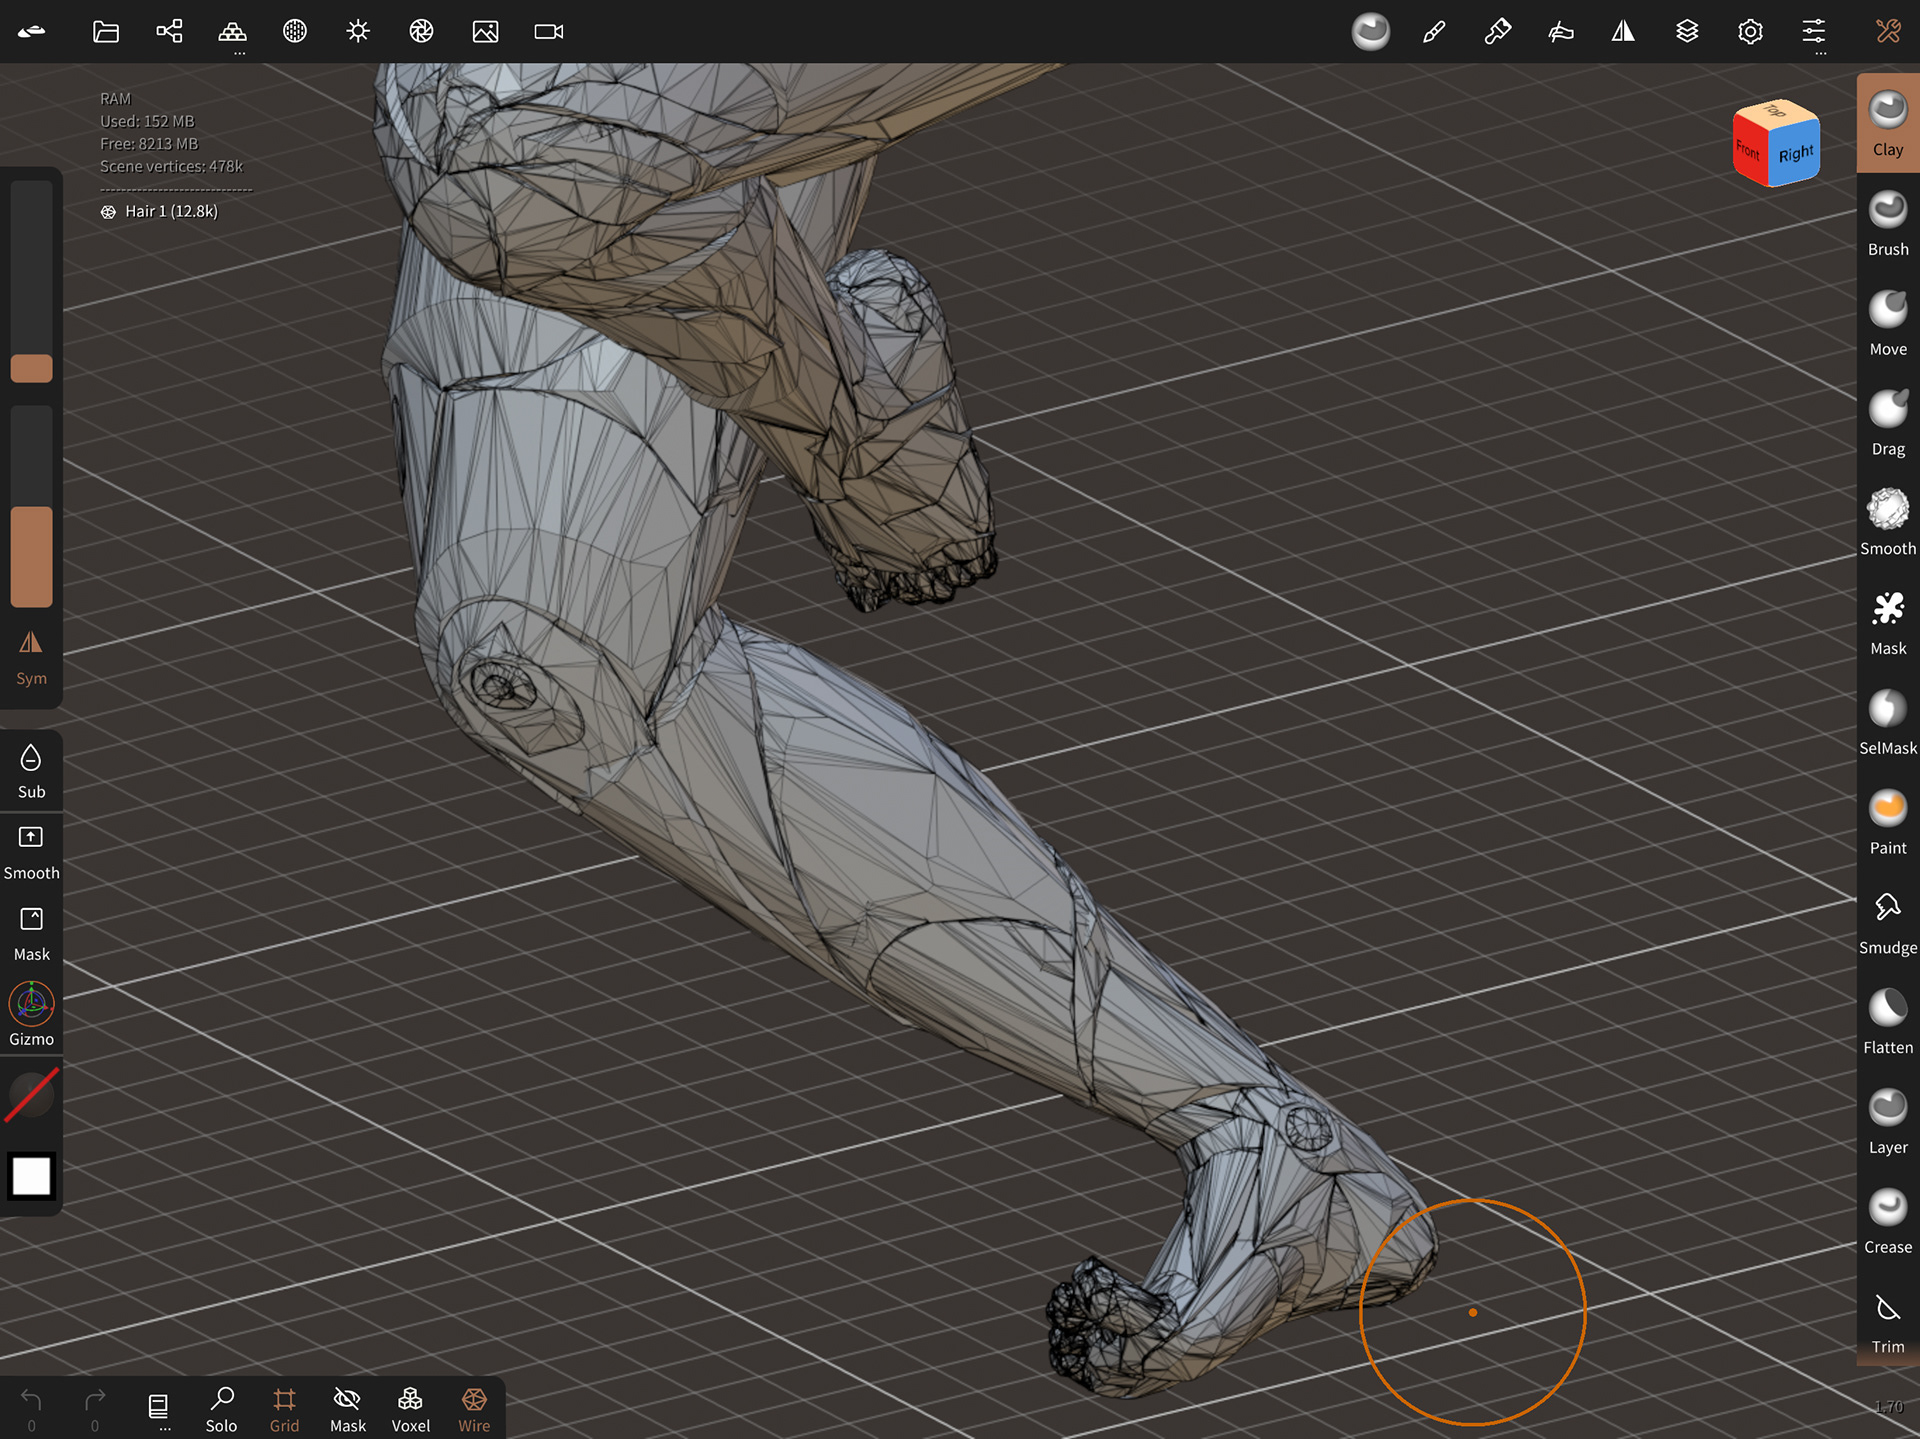1920x1439 pixels.
Task: Adjust the brush intensity slider
Action: pyautogui.click(x=31, y=506)
